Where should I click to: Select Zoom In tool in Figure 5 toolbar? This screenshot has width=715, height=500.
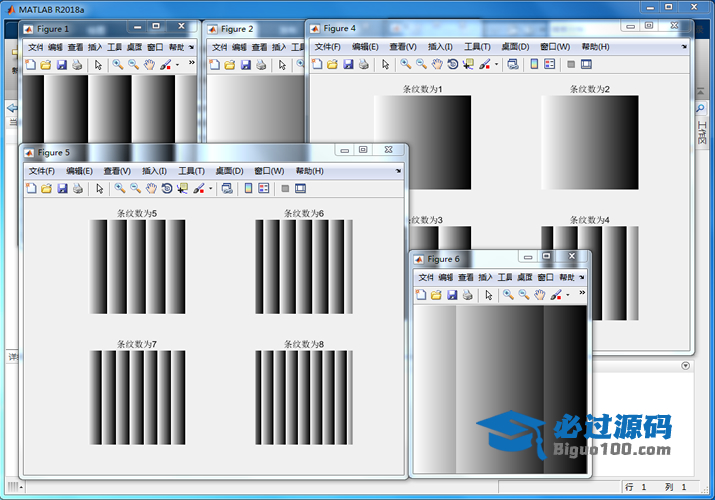(119, 188)
